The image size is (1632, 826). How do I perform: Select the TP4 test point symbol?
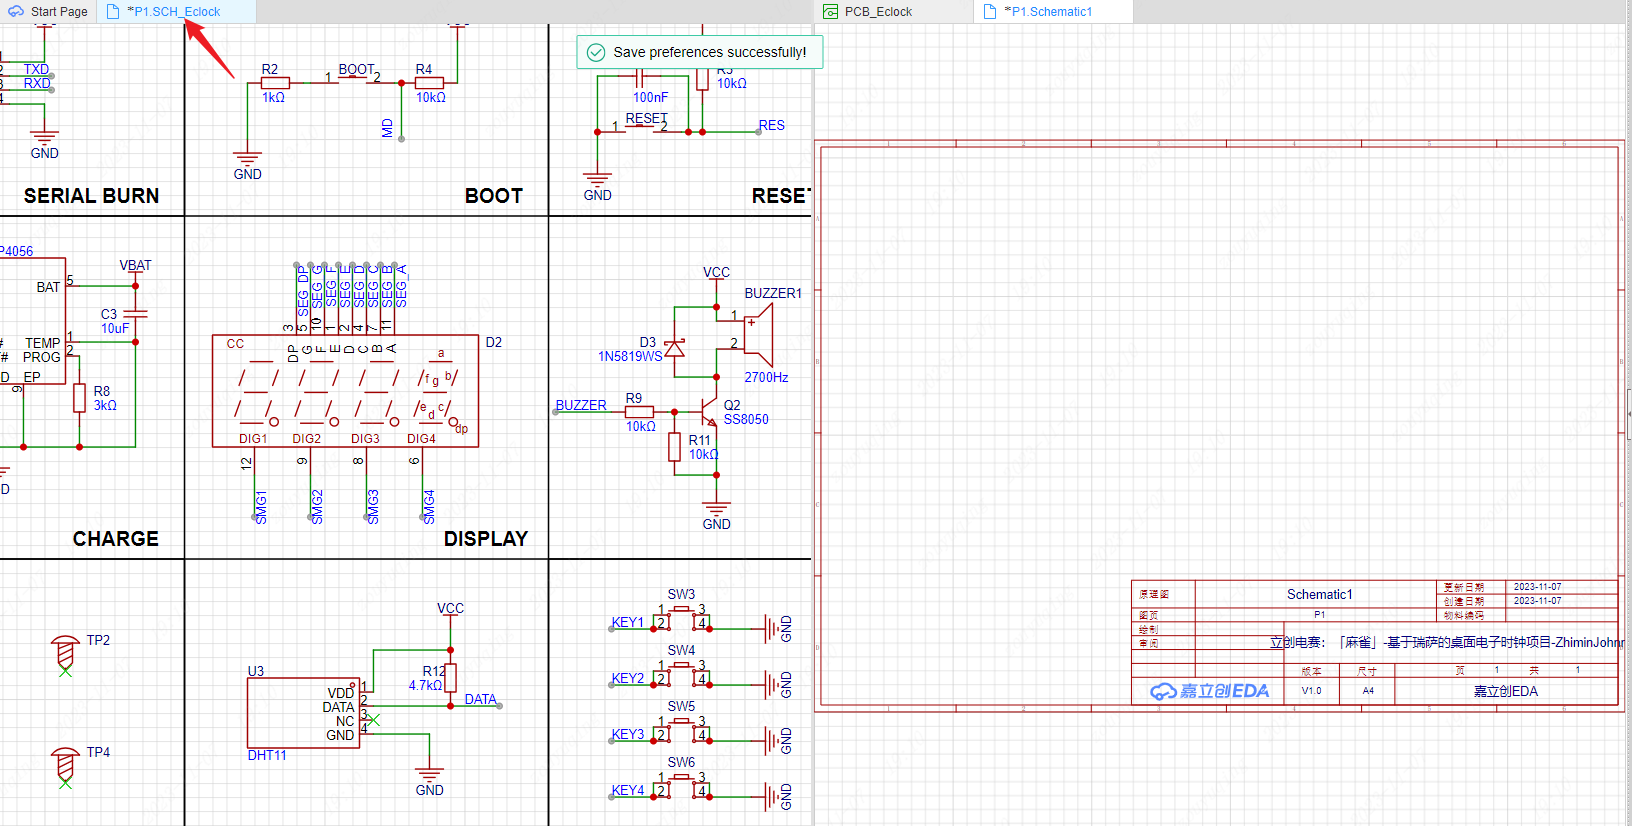pyautogui.click(x=65, y=766)
